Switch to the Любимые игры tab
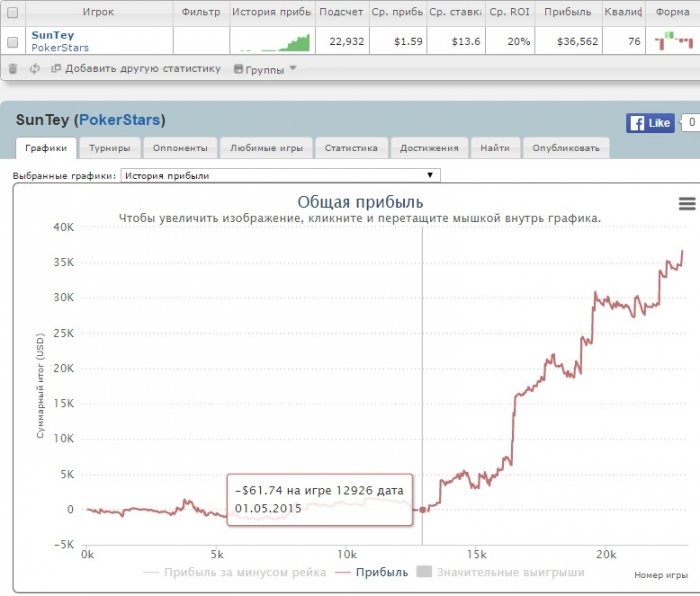Screen dimensions: 700x596 [267, 148]
